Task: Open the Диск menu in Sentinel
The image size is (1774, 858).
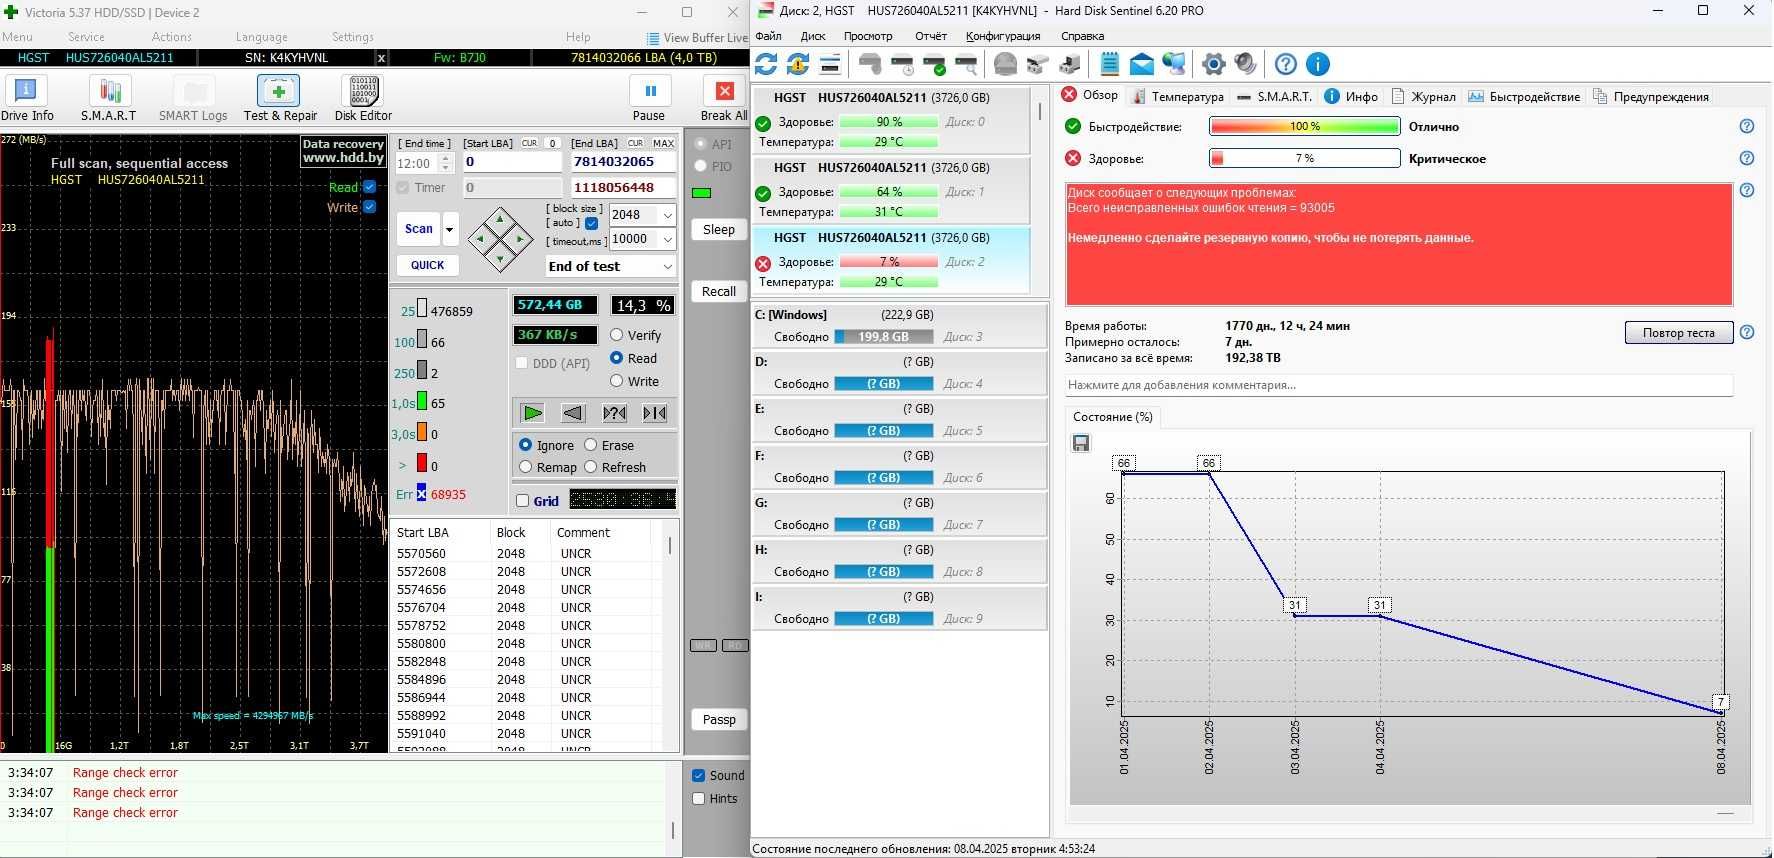Action: click(x=813, y=36)
